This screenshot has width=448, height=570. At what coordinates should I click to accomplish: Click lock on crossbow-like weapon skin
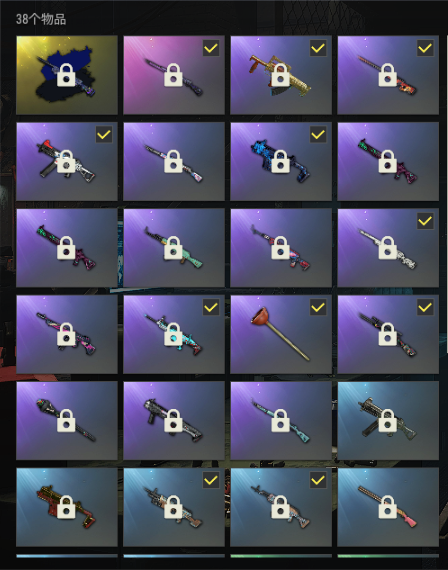[x=66, y=421]
